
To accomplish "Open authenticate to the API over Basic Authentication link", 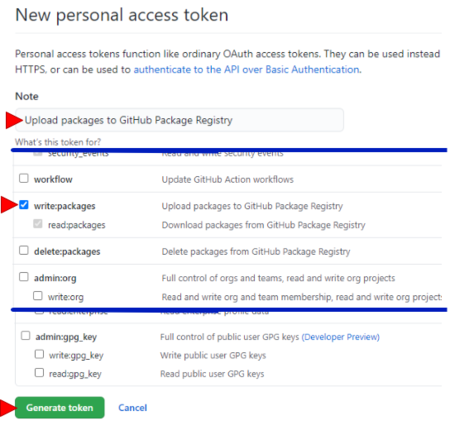I will (x=247, y=70).
